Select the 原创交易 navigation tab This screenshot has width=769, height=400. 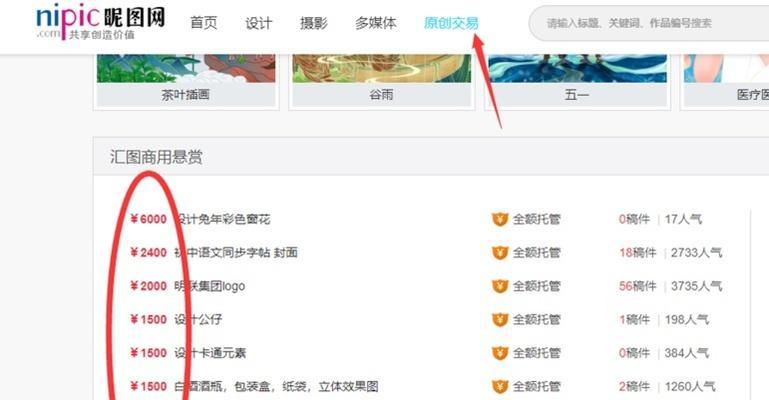click(451, 23)
